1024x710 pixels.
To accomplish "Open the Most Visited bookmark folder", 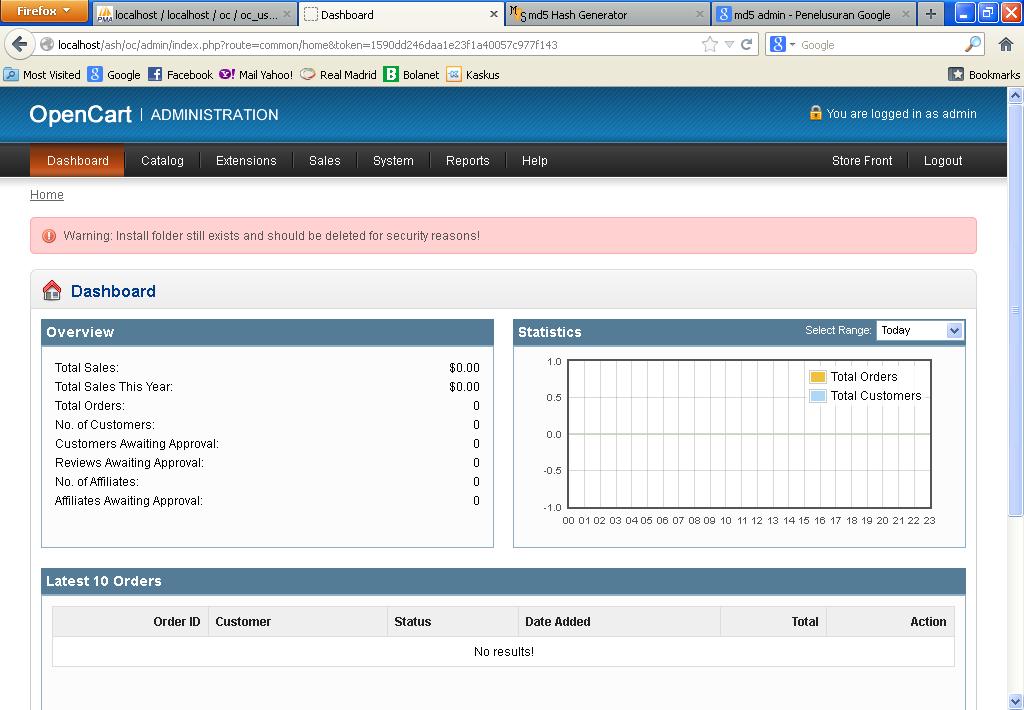I will (x=42, y=74).
